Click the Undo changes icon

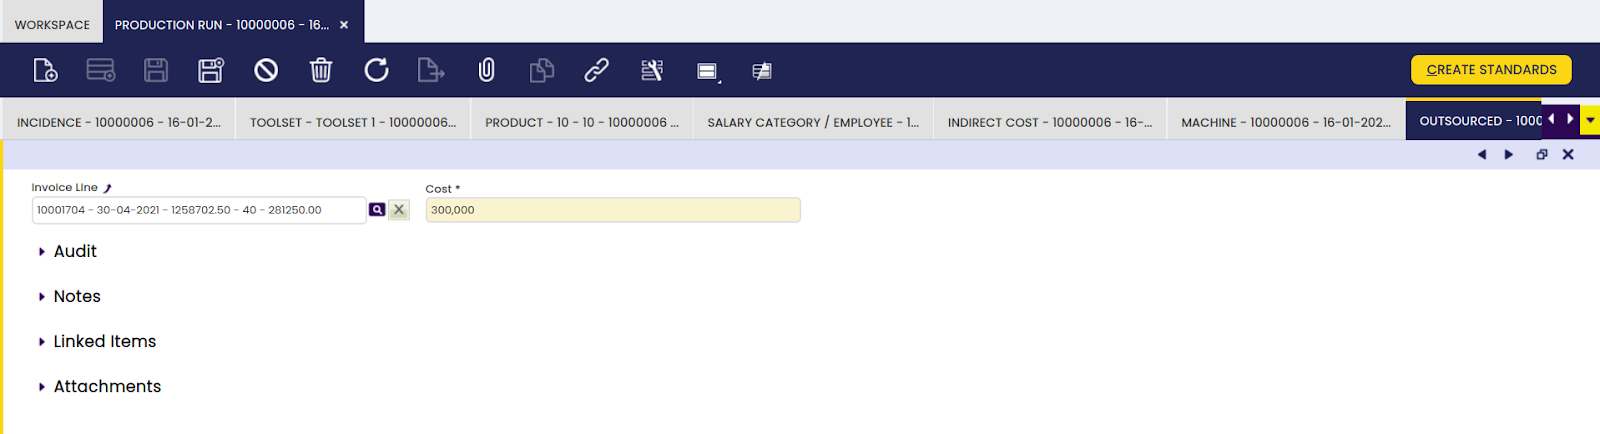(266, 70)
